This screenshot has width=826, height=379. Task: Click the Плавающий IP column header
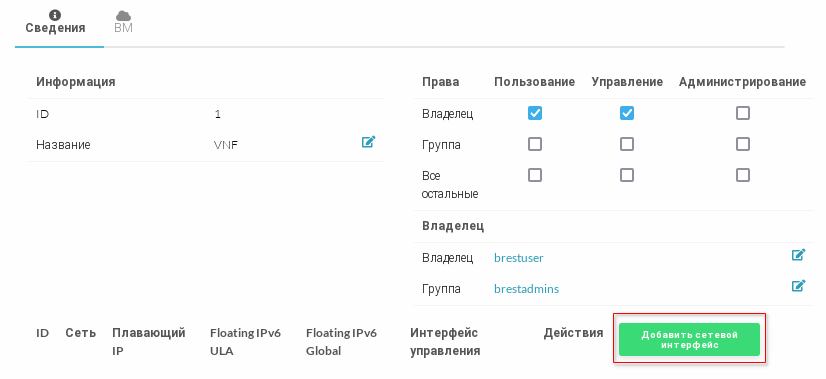(x=149, y=342)
